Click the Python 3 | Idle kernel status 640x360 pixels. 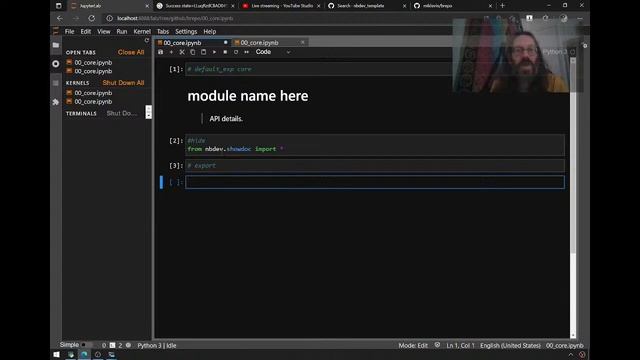(157, 346)
